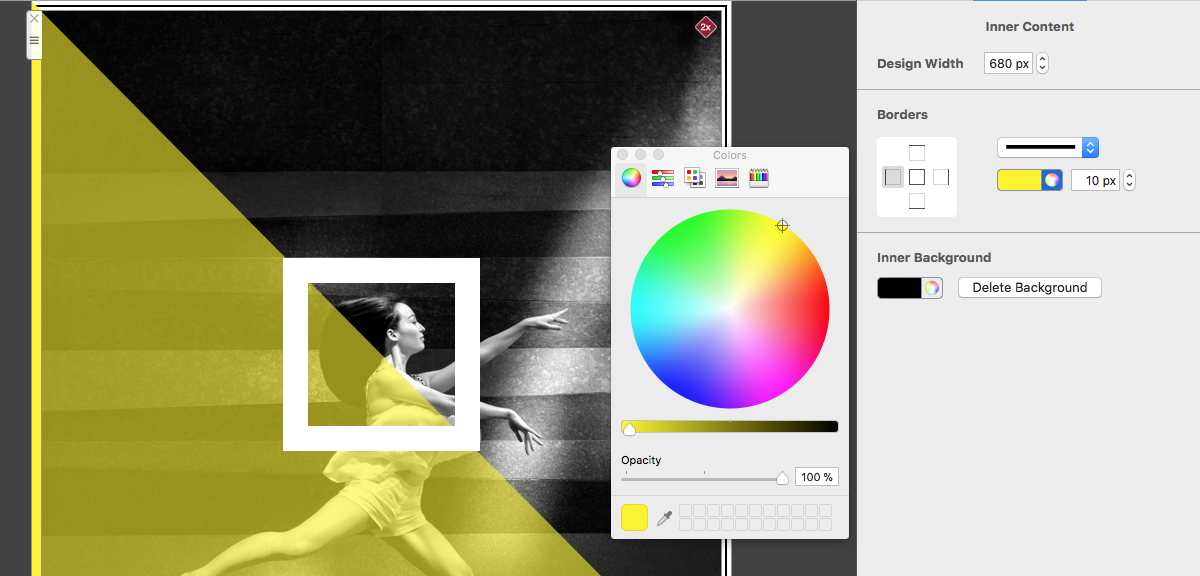Select the top border toggle

[917, 153]
